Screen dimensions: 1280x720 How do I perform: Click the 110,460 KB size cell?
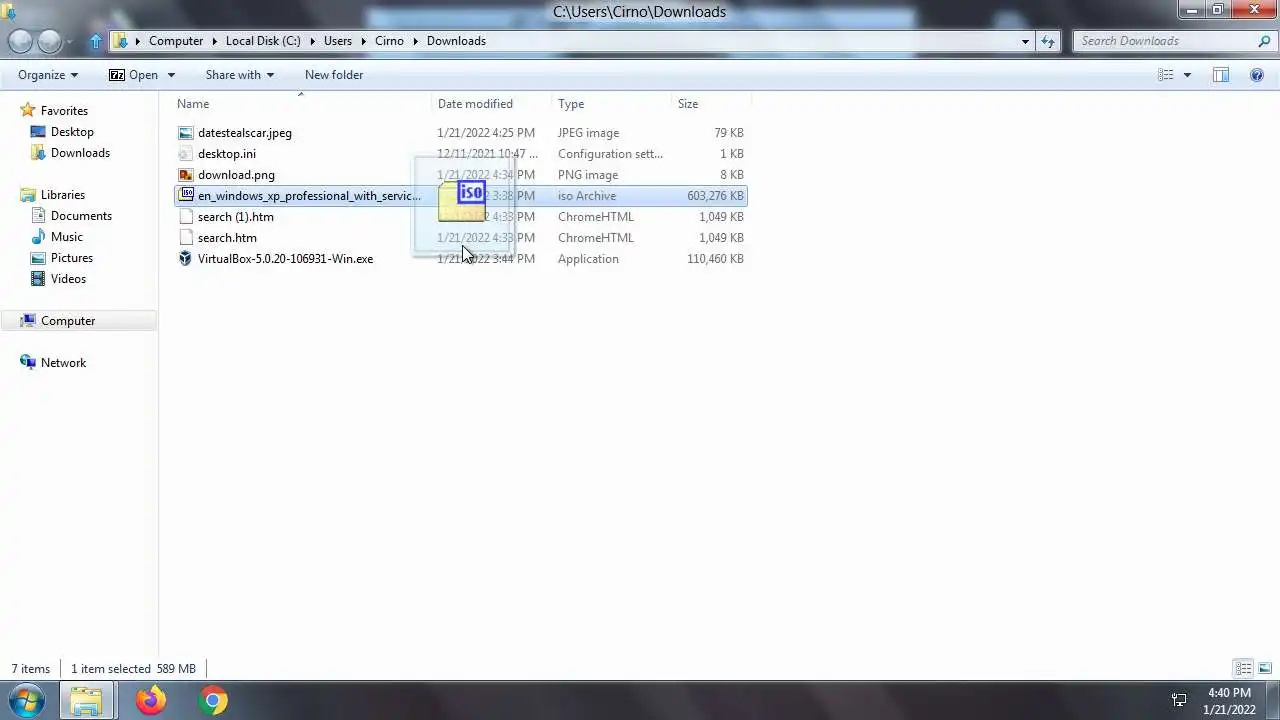[x=715, y=259]
